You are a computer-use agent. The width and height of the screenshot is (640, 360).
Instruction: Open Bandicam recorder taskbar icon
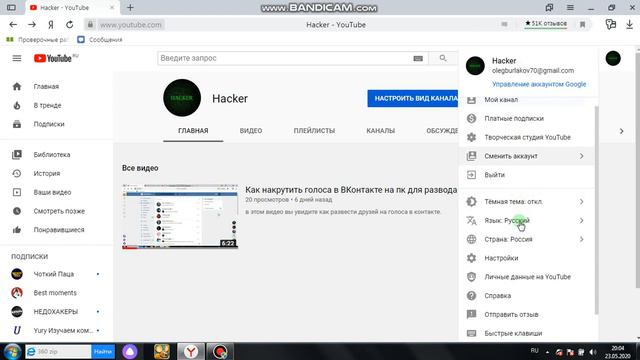(x=220, y=351)
